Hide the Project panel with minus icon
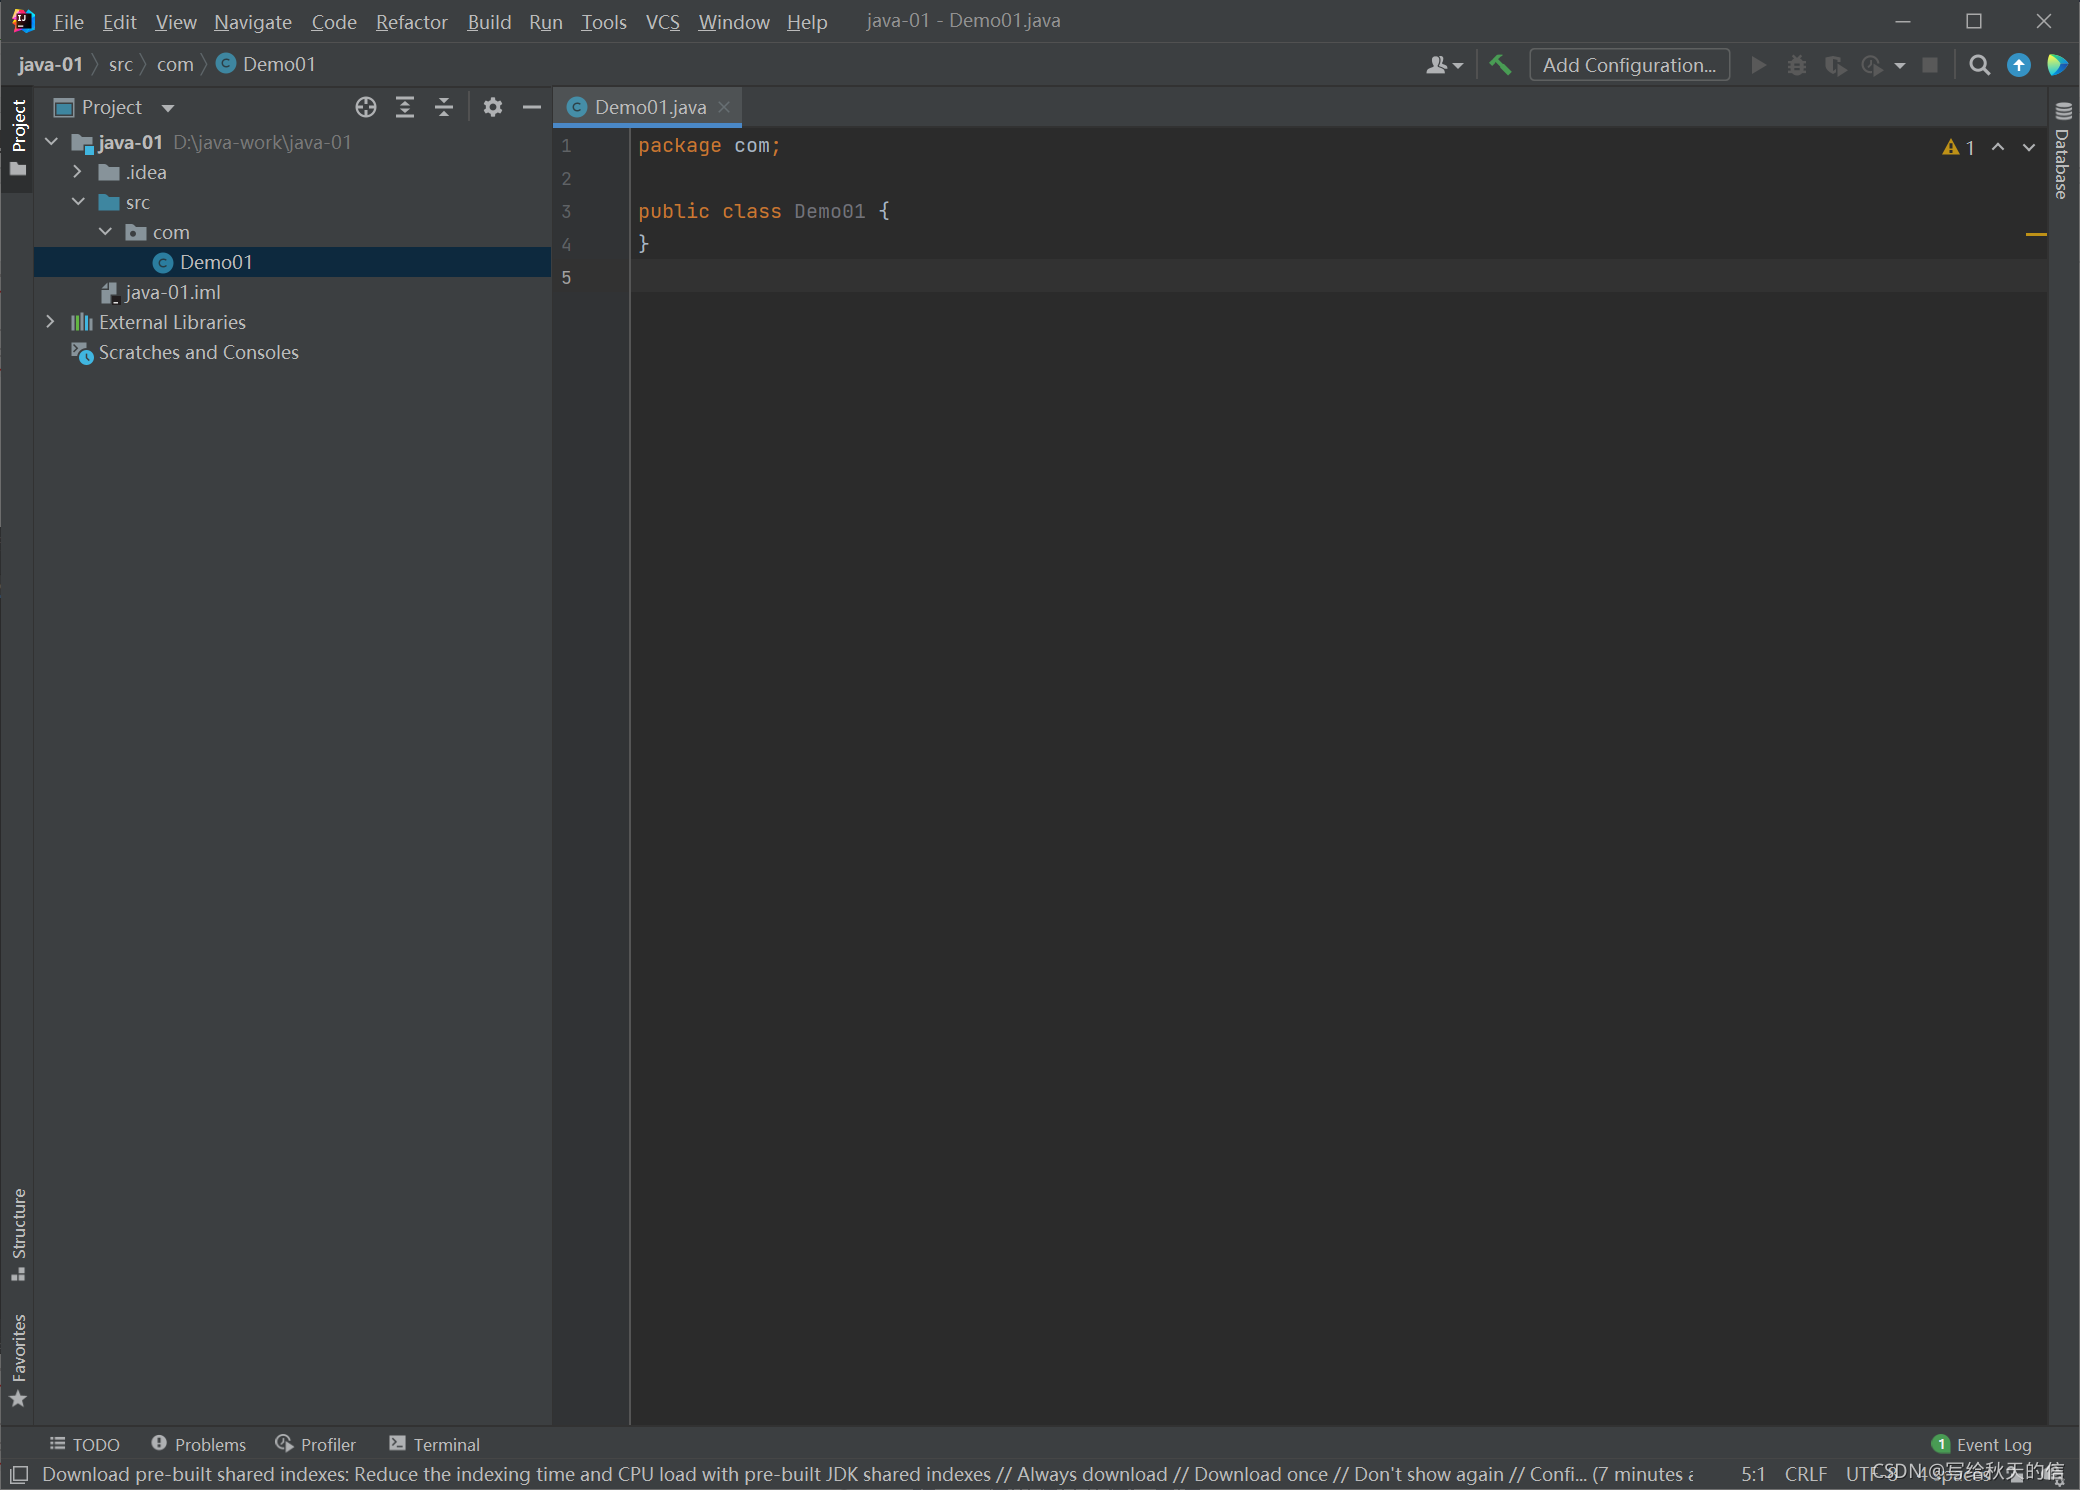2080x1490 pixels. (x=532, y=107)
